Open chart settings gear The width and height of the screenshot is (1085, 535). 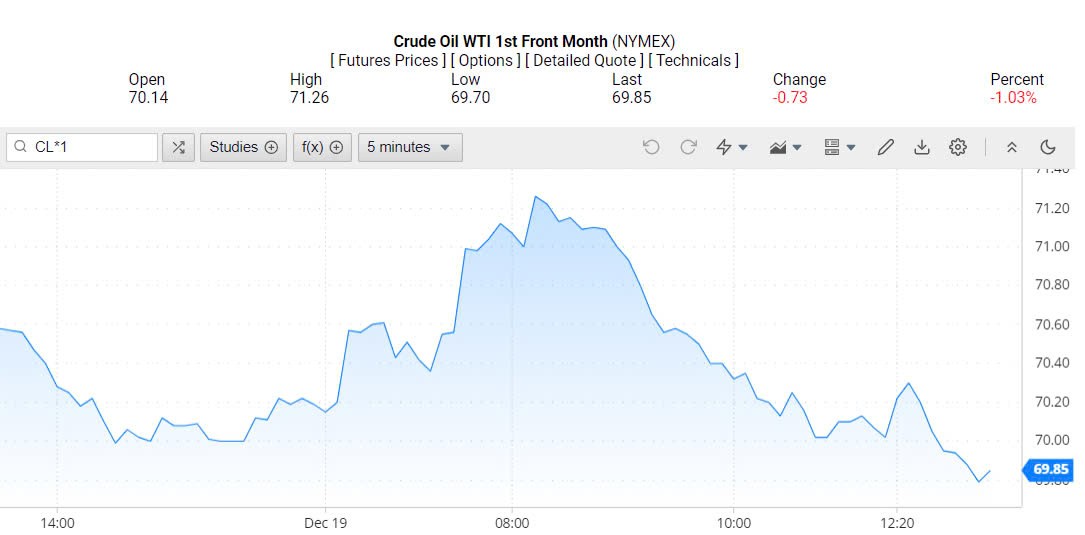pos(958,148)
